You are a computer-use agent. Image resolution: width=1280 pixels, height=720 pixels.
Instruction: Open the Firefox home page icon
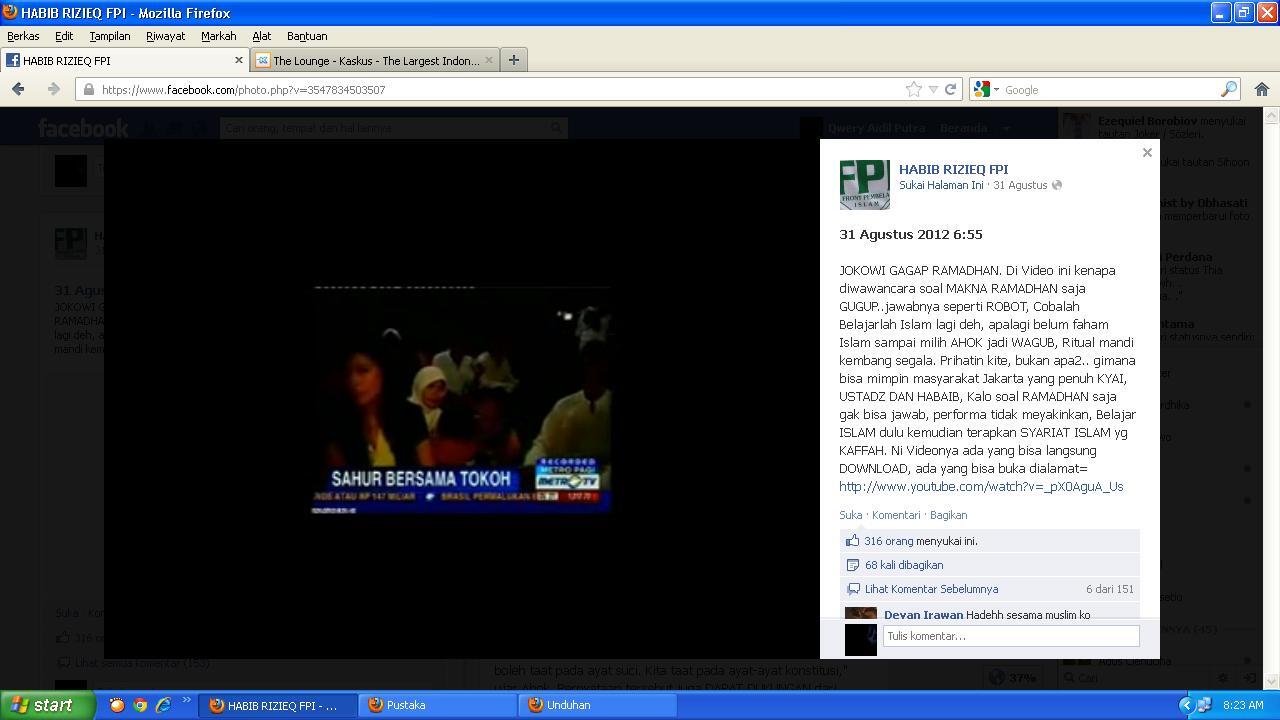click(x=1261, y=89)
